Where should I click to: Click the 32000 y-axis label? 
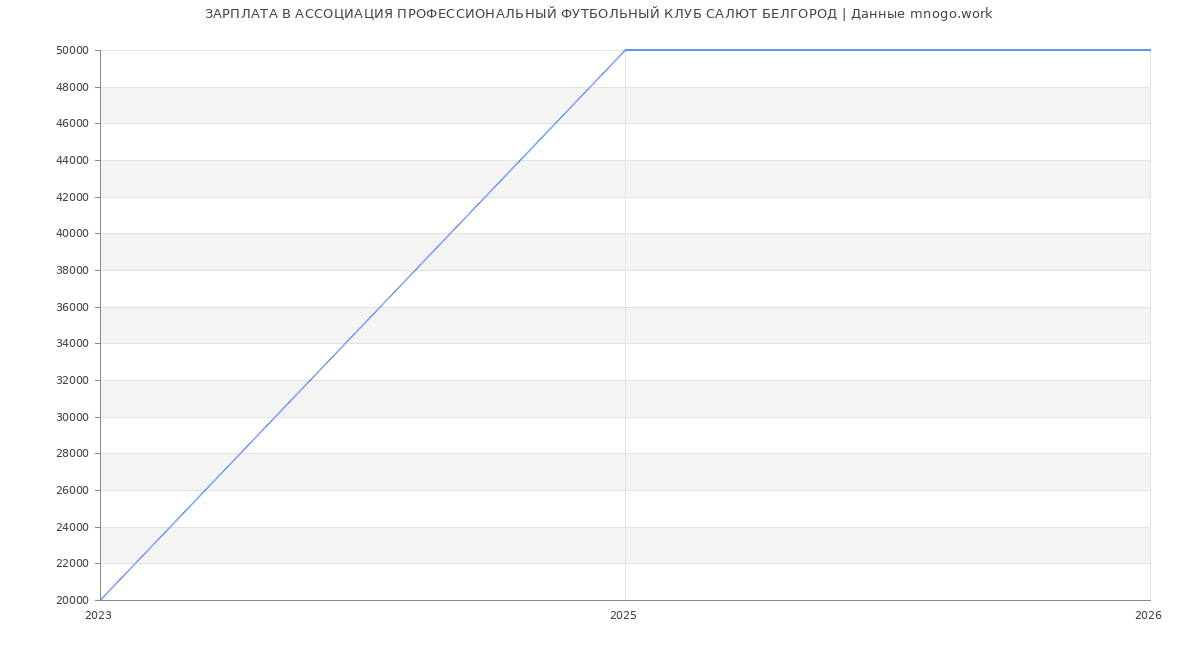point(73,380)
